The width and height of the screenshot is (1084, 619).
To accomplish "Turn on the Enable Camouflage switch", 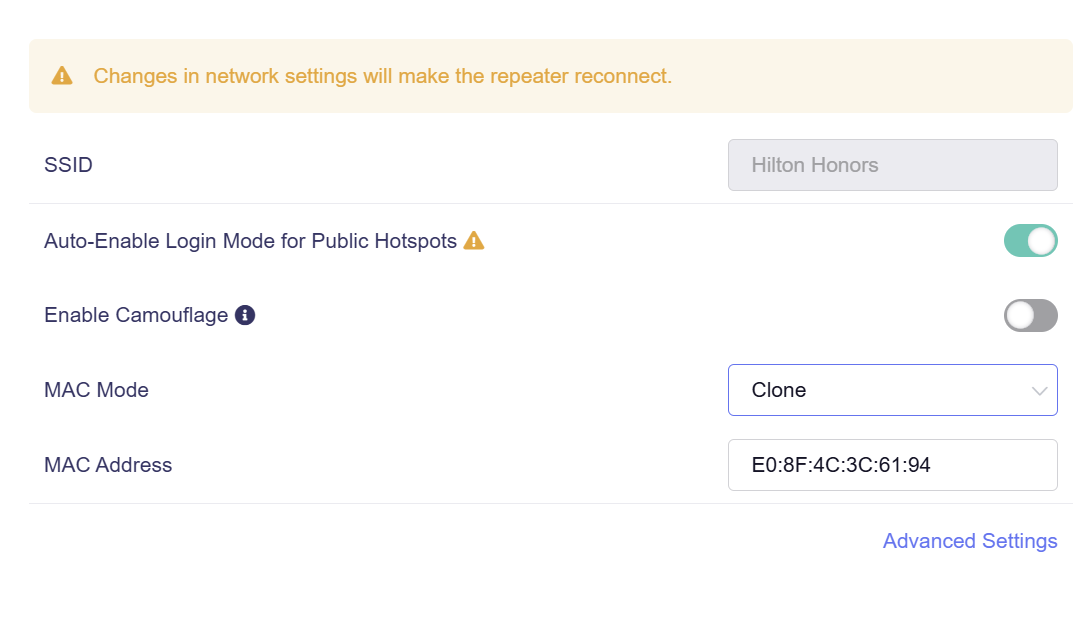I will (x=1030, y=316).
